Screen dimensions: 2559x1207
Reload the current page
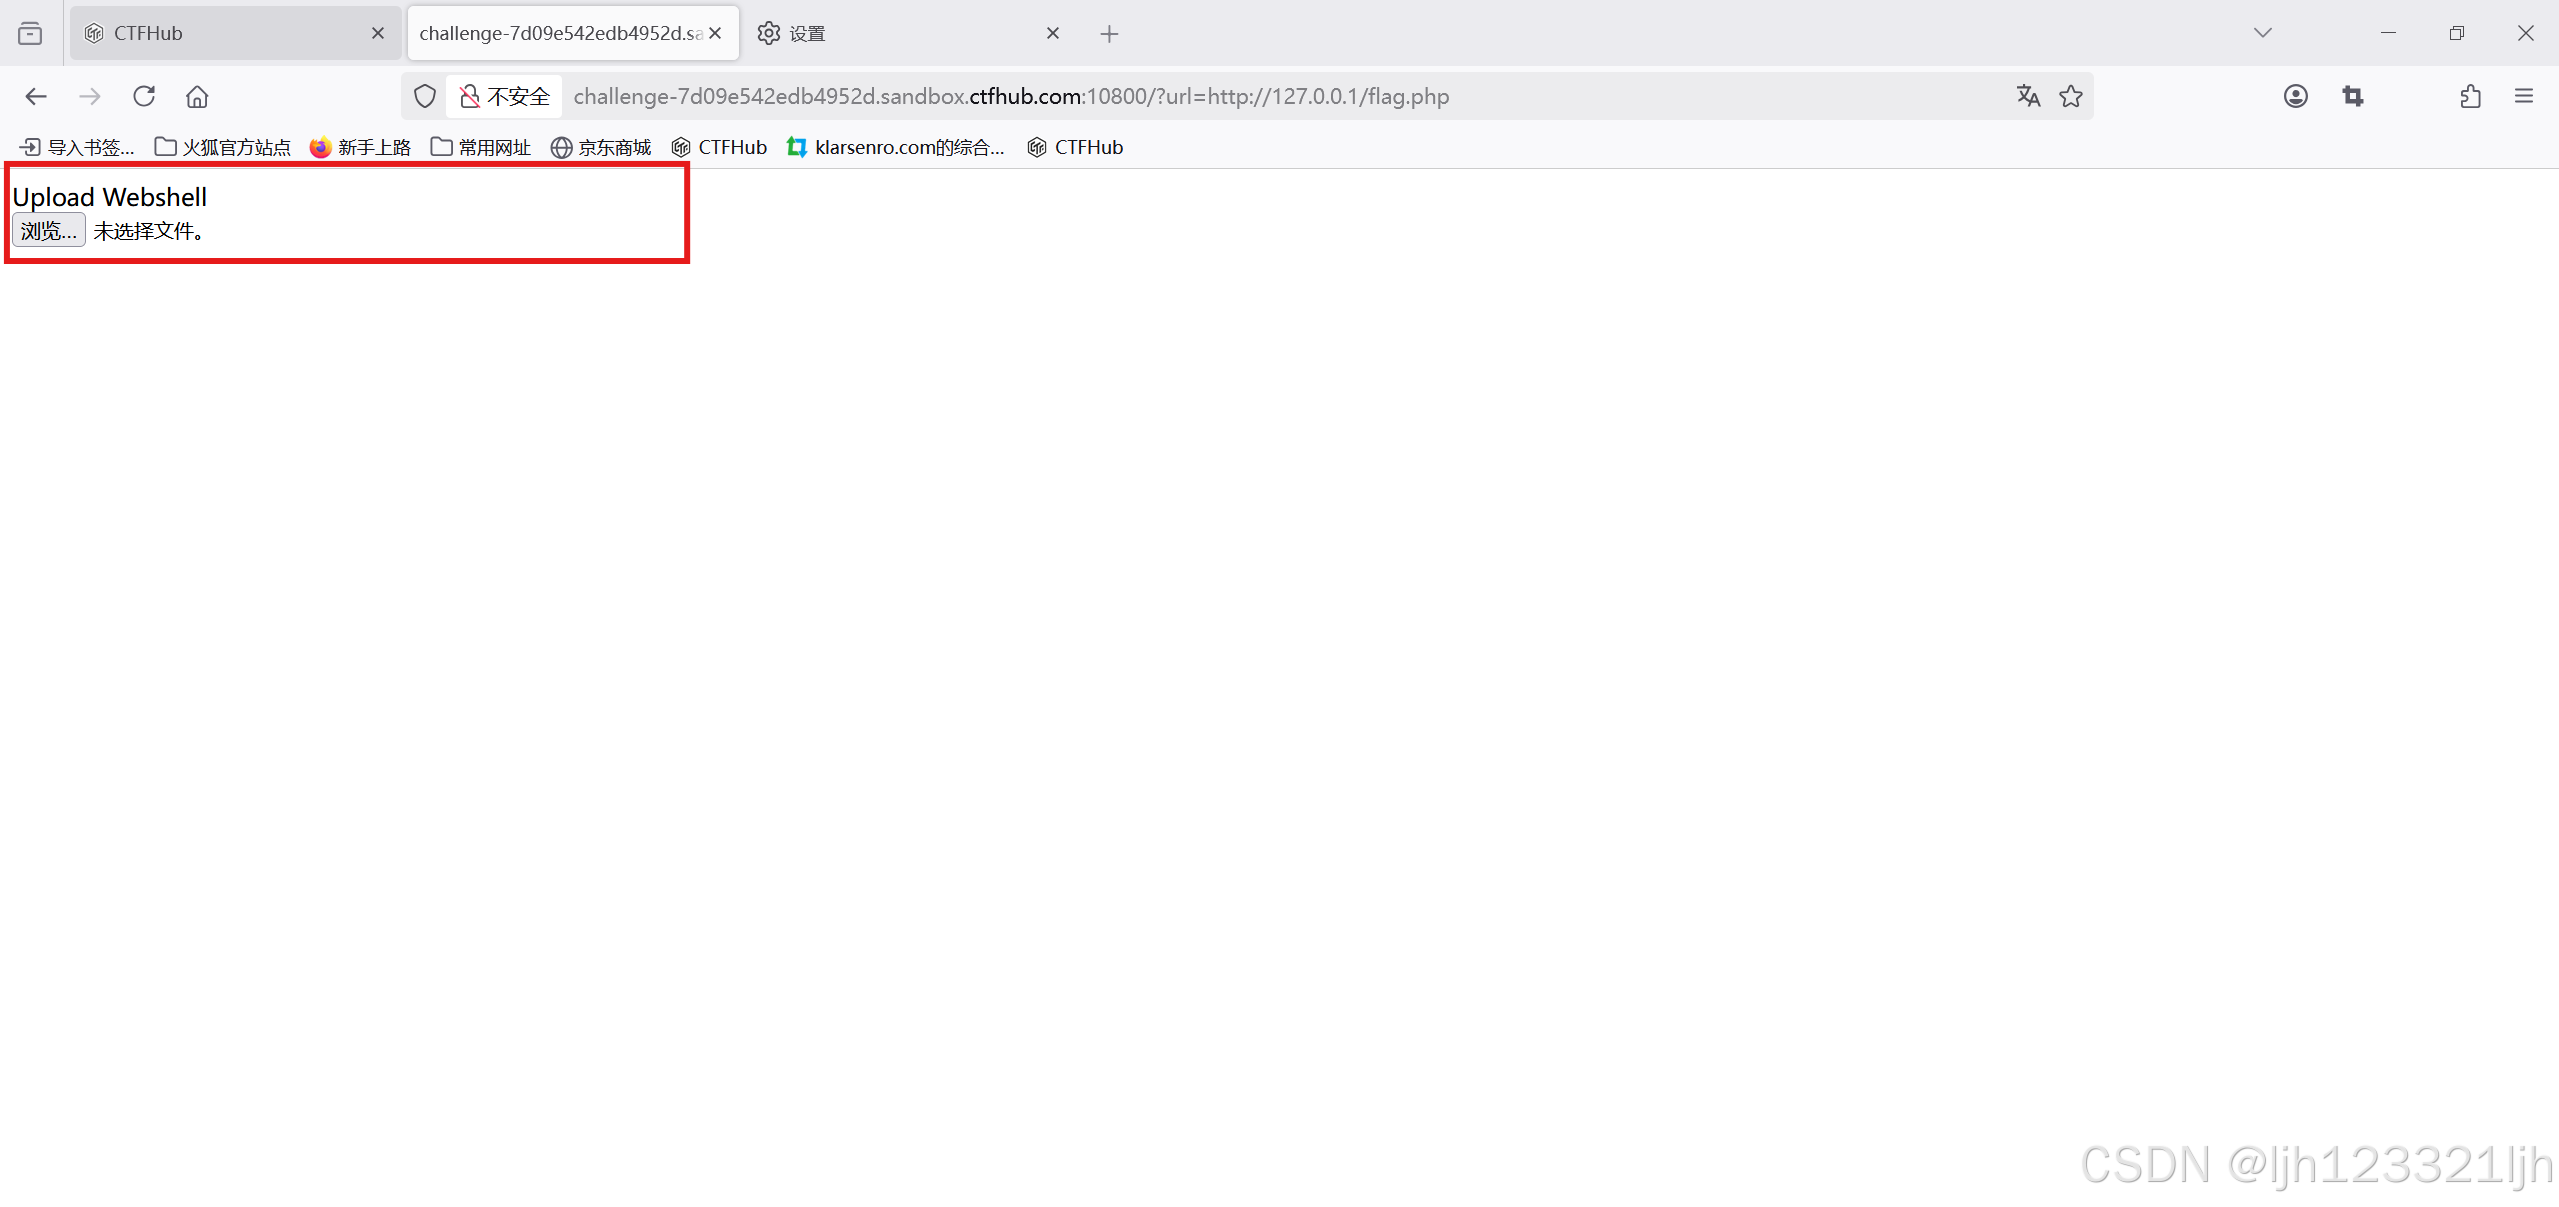[x=144, y=96]
